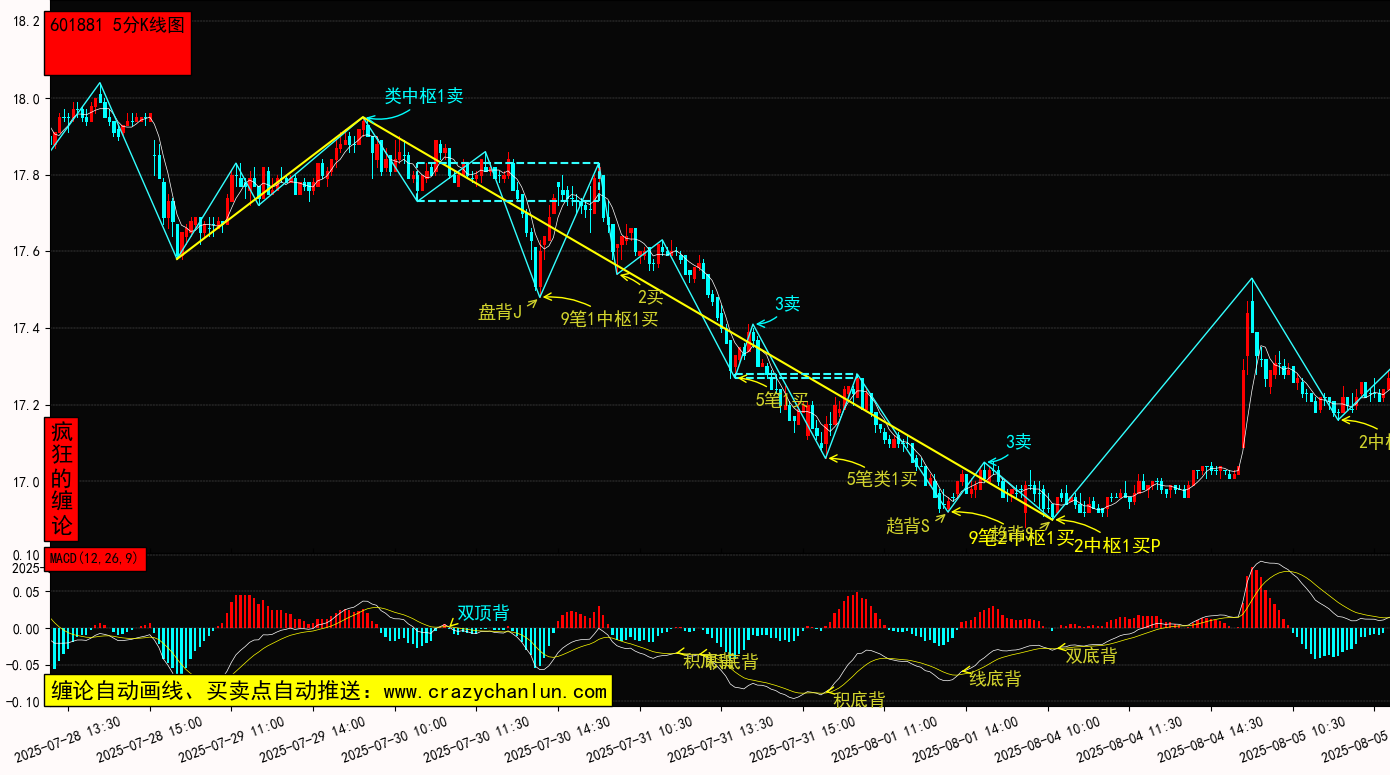The height and width of the screenshot is (775, 1390).
Task: Click the 线底背 MACD annotation
Action: click(995, 679)
